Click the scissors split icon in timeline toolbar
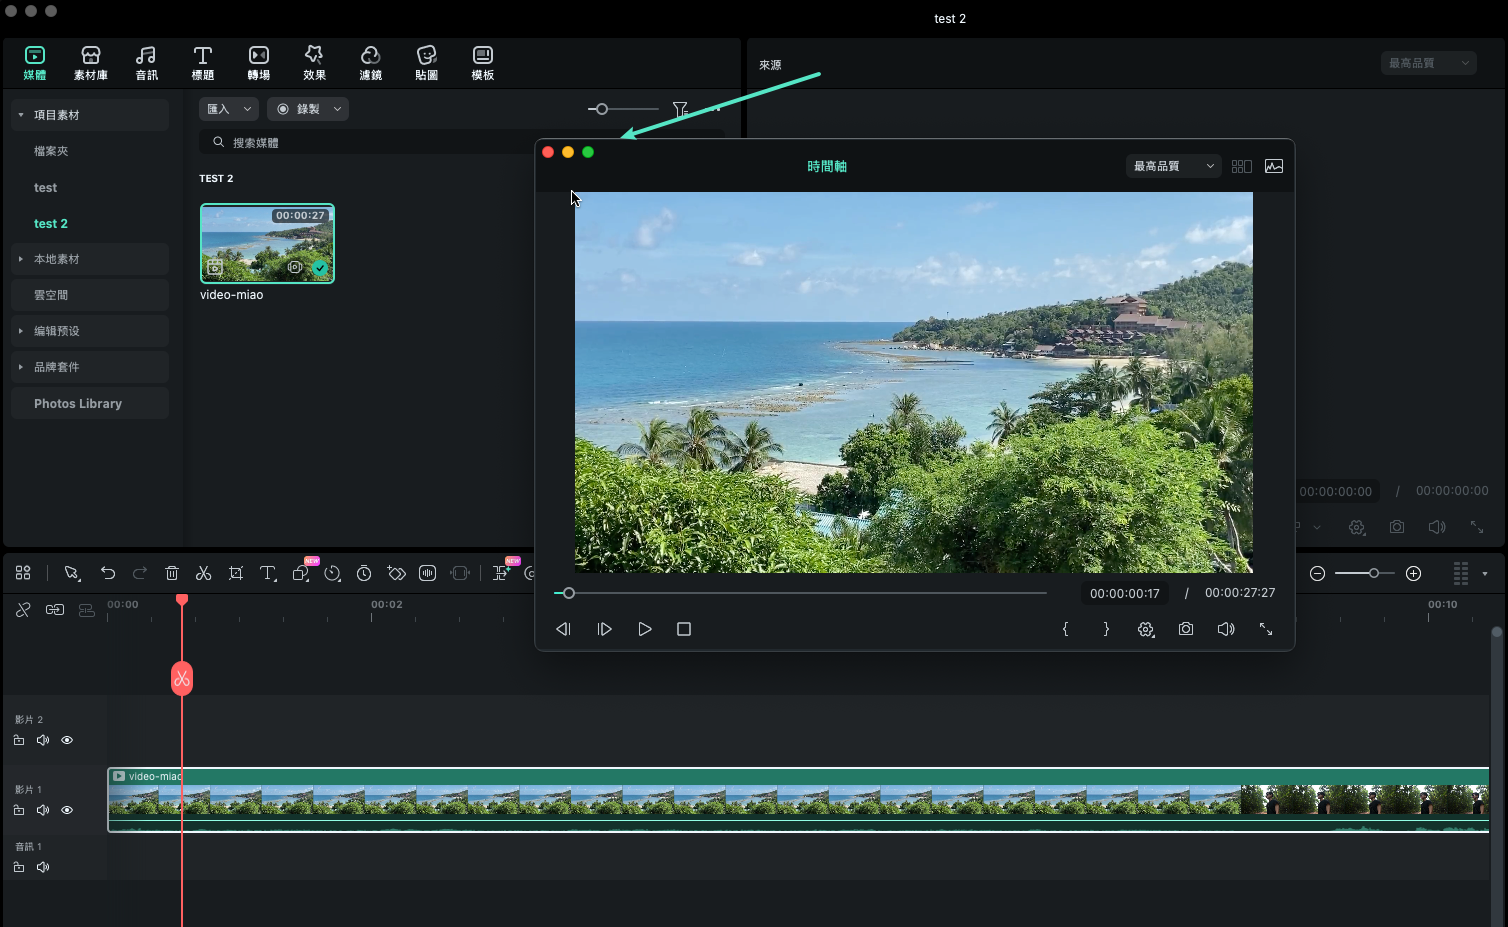Viewport: 1508px width, 927px height. 203,573
